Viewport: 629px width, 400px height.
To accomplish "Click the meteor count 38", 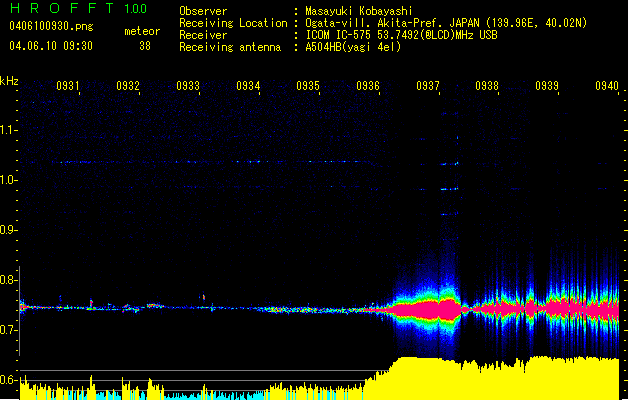I will click(145, 46).
